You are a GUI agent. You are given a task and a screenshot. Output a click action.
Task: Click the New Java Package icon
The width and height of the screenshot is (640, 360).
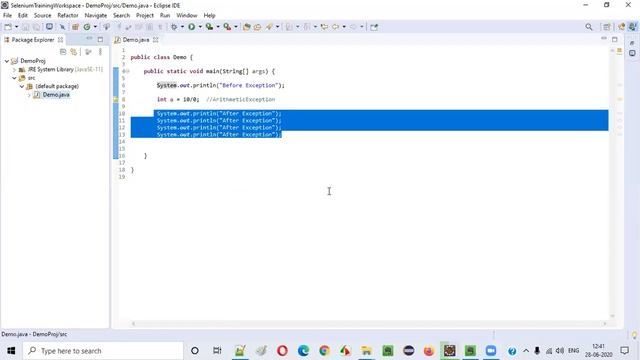(x=75, y=27)
